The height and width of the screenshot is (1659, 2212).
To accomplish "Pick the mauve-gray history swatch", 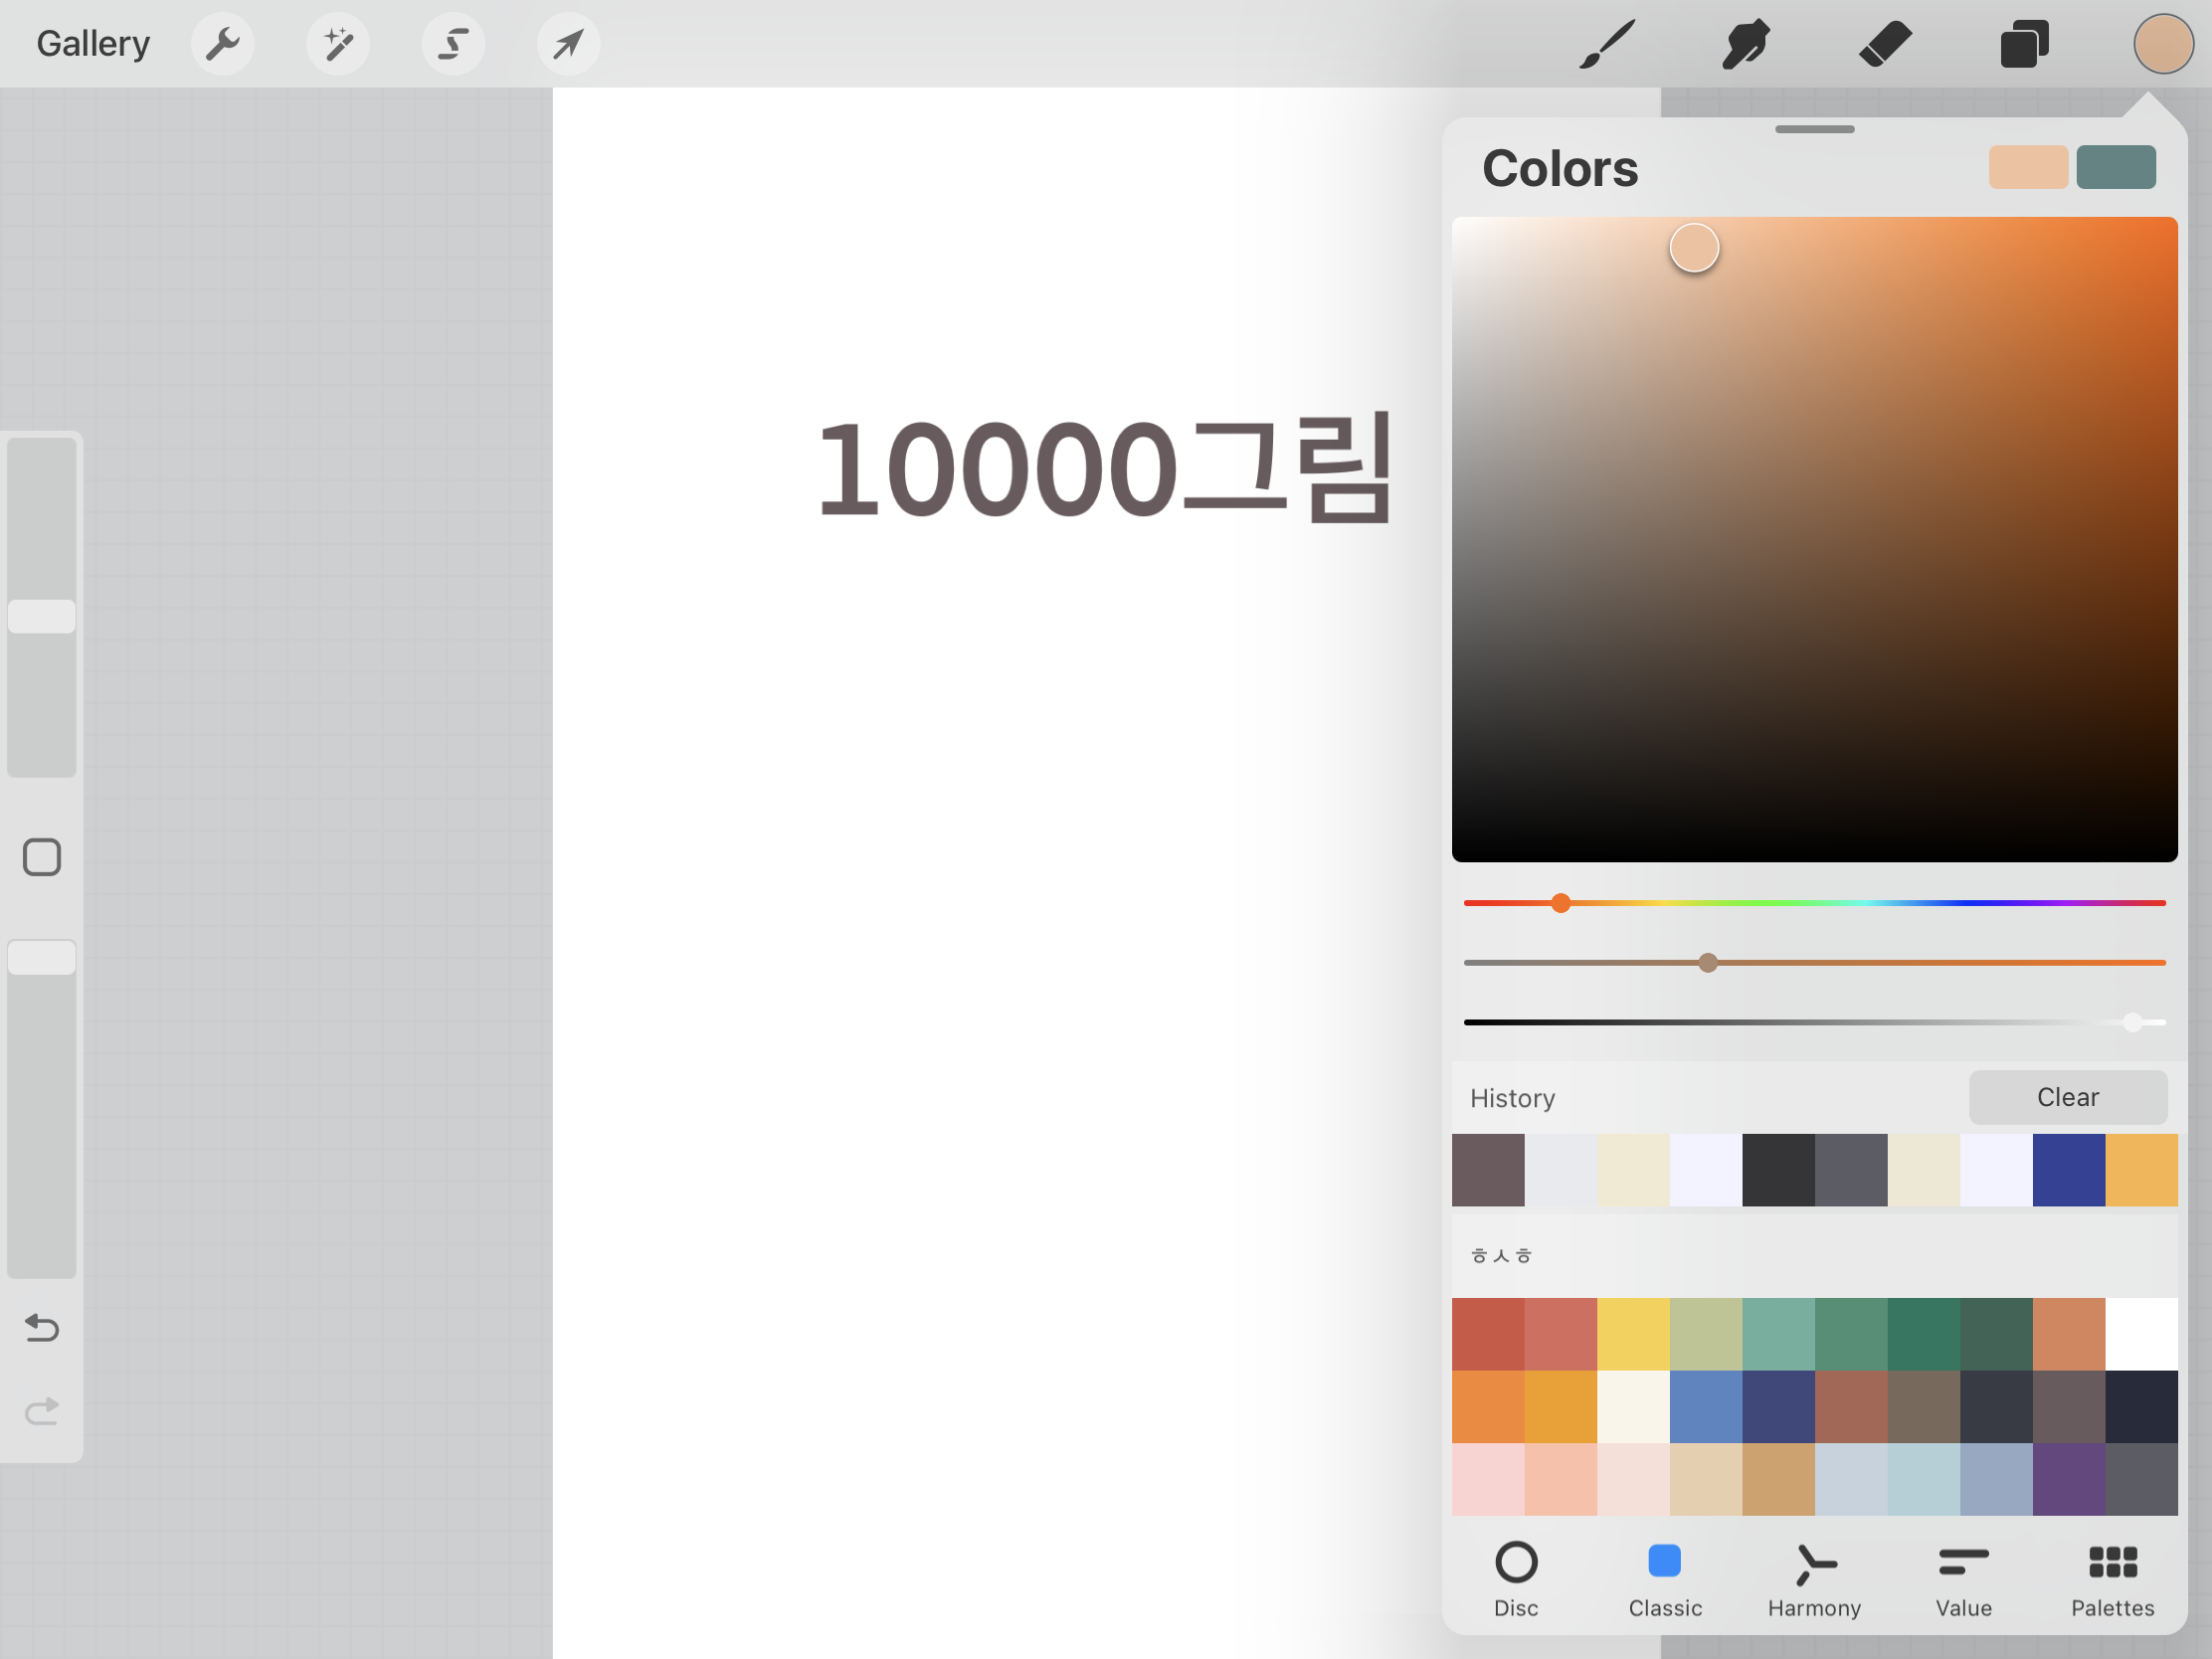I will click(1488, 1170).
